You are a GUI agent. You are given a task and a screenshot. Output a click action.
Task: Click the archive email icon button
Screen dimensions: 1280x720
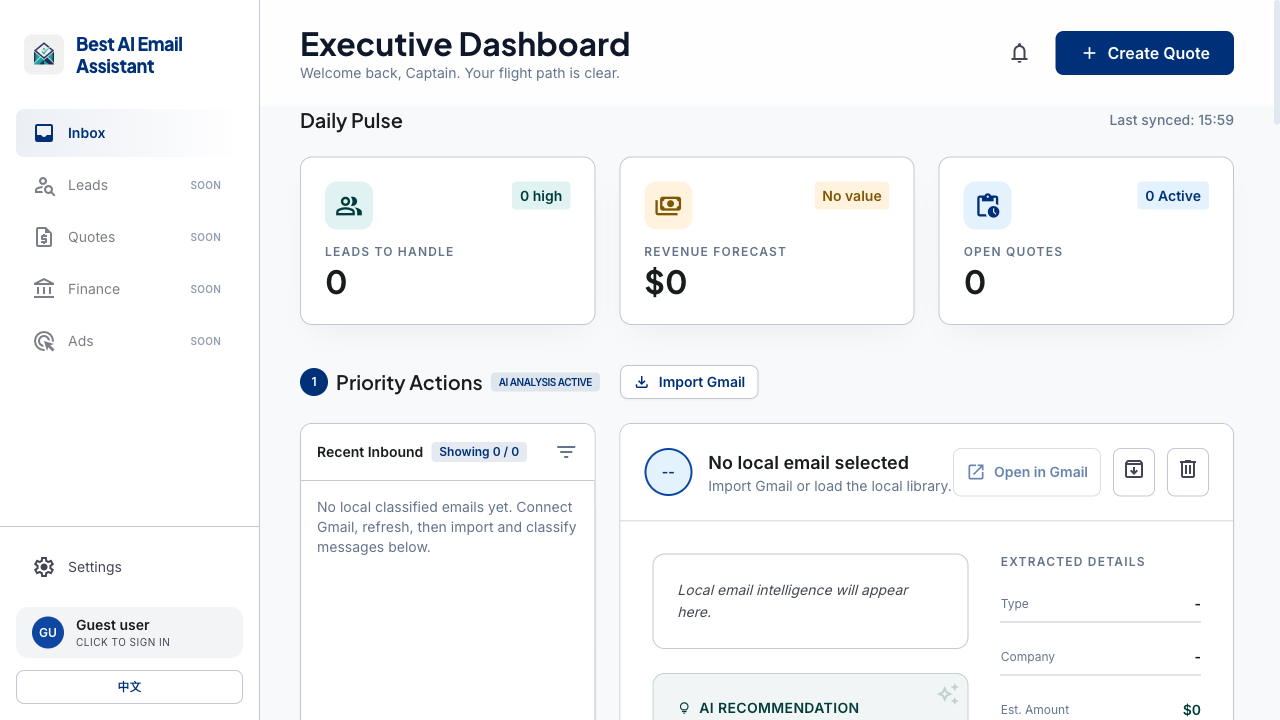[1134, 472]
